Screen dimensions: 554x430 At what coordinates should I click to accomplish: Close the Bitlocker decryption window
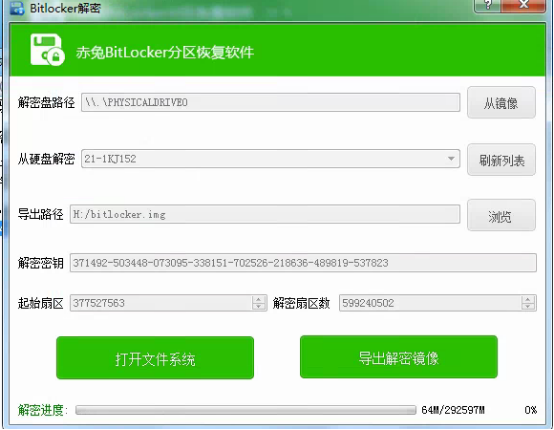click(x=524, y=5)
